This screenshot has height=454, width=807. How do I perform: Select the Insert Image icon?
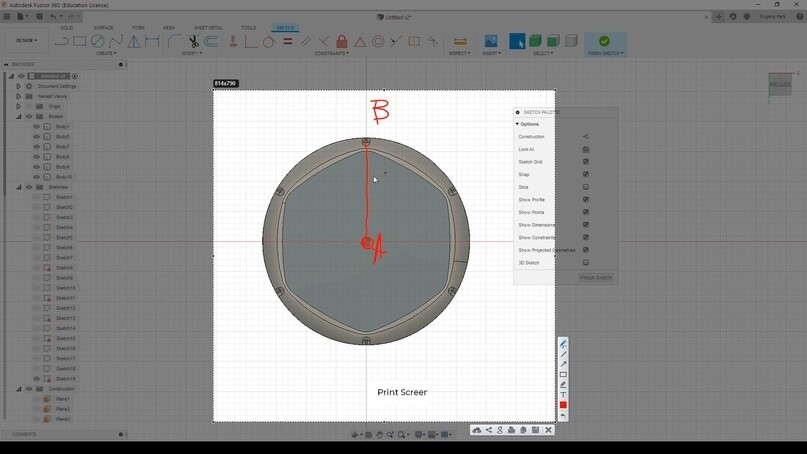[x=491, y=41]
